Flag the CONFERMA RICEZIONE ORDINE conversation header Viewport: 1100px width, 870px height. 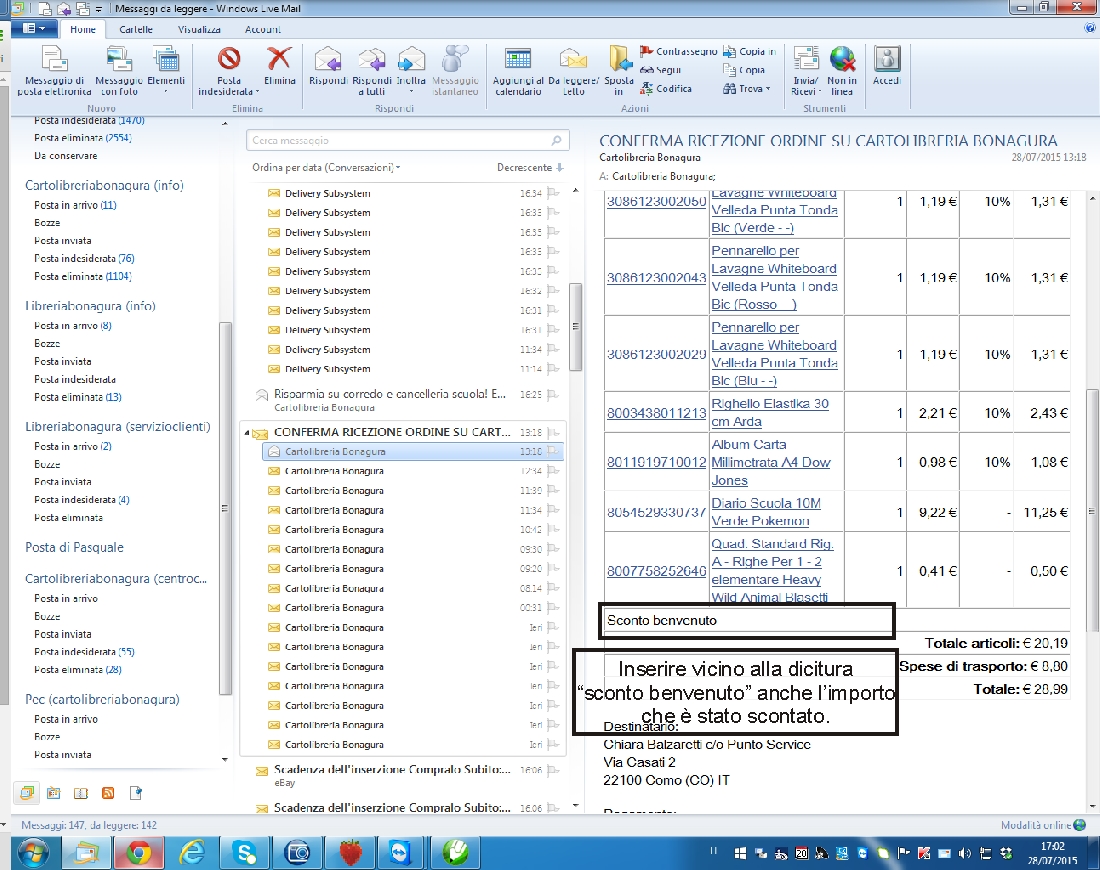tap(553, 432)
